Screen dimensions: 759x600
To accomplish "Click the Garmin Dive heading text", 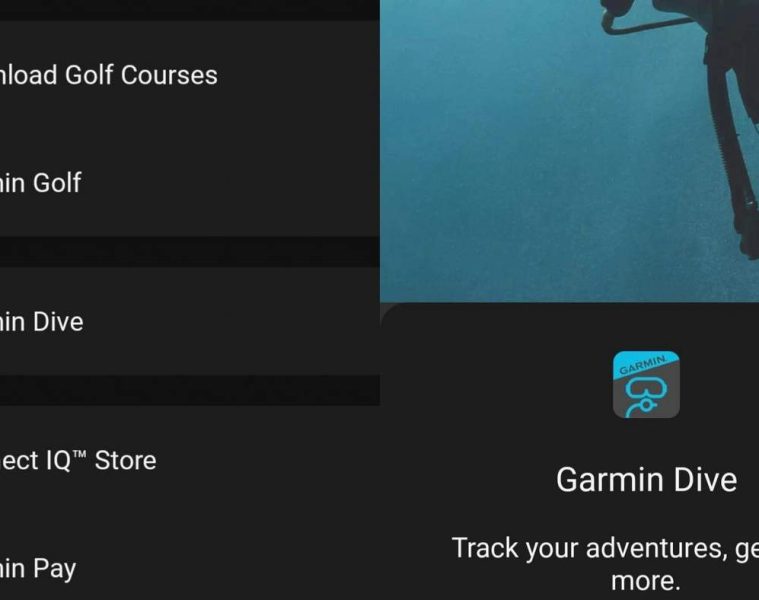I will (x=646, y=480).
